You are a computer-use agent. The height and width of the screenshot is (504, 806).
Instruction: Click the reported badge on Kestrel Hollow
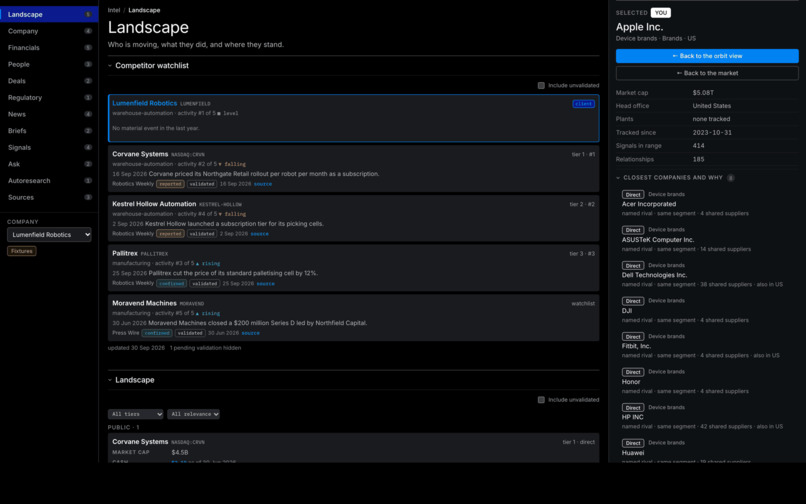tap(170, 233)
